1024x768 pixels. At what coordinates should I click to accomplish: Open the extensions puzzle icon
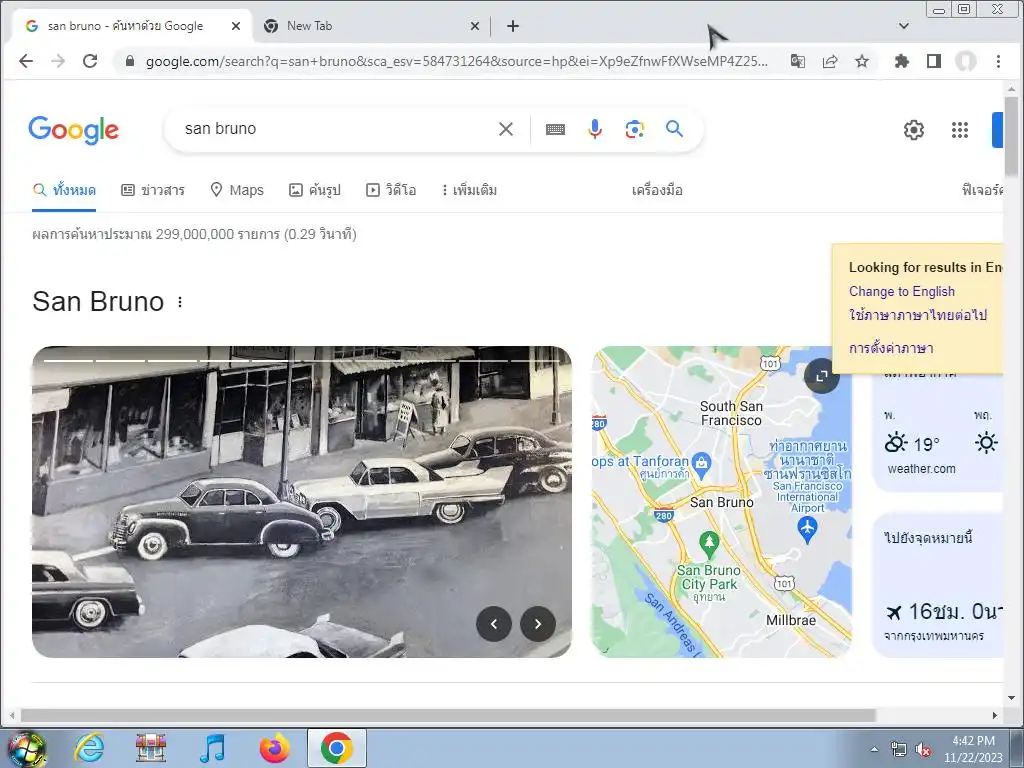[902, 61]
